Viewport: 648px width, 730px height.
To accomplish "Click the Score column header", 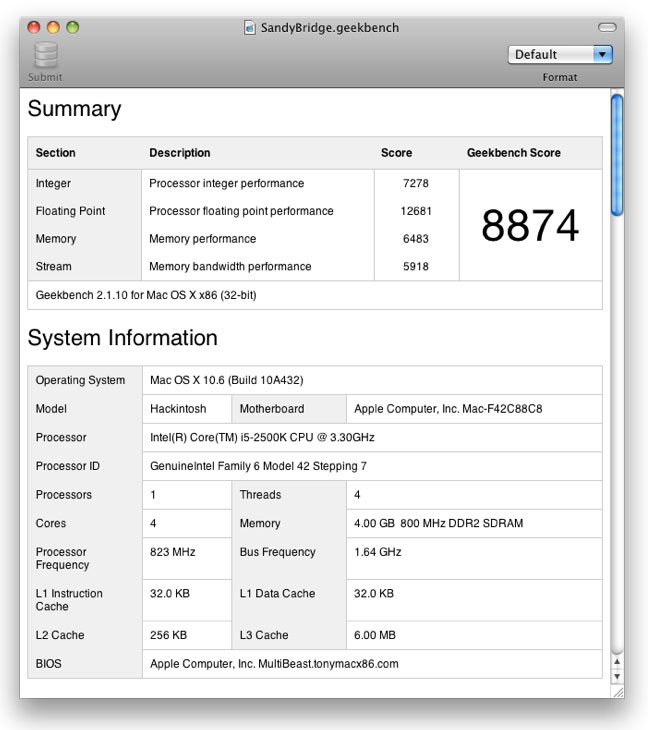I will 396,153.
